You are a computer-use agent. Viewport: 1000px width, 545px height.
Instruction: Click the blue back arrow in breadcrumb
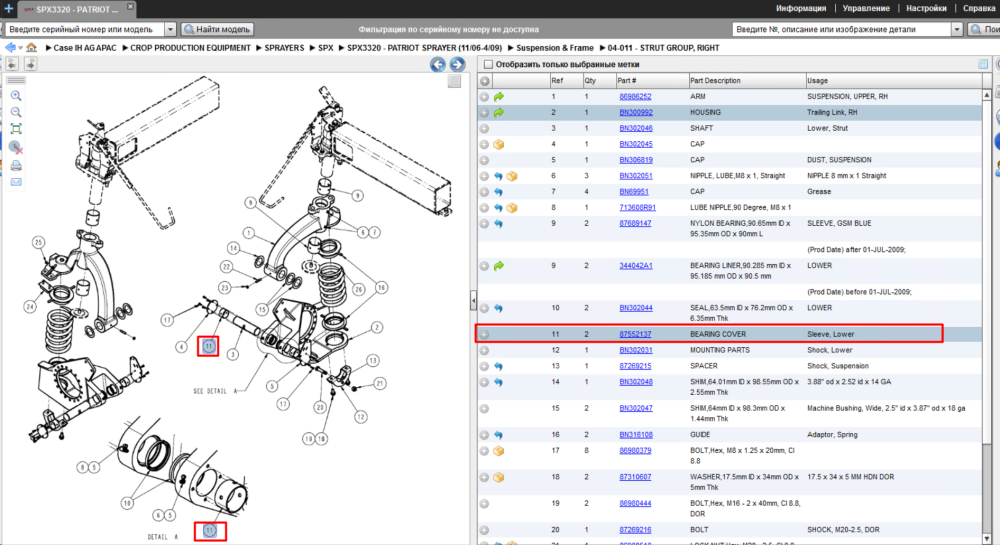10,48
